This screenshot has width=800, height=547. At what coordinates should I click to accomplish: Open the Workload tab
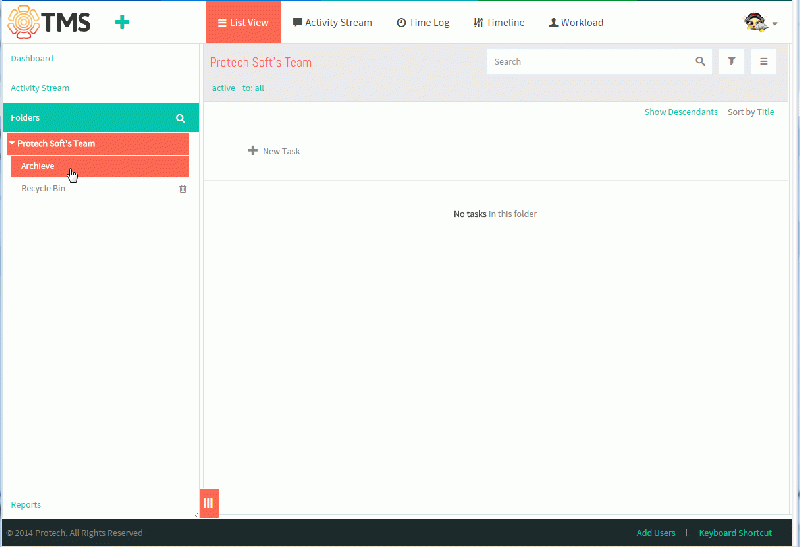(x=576, y=22)
